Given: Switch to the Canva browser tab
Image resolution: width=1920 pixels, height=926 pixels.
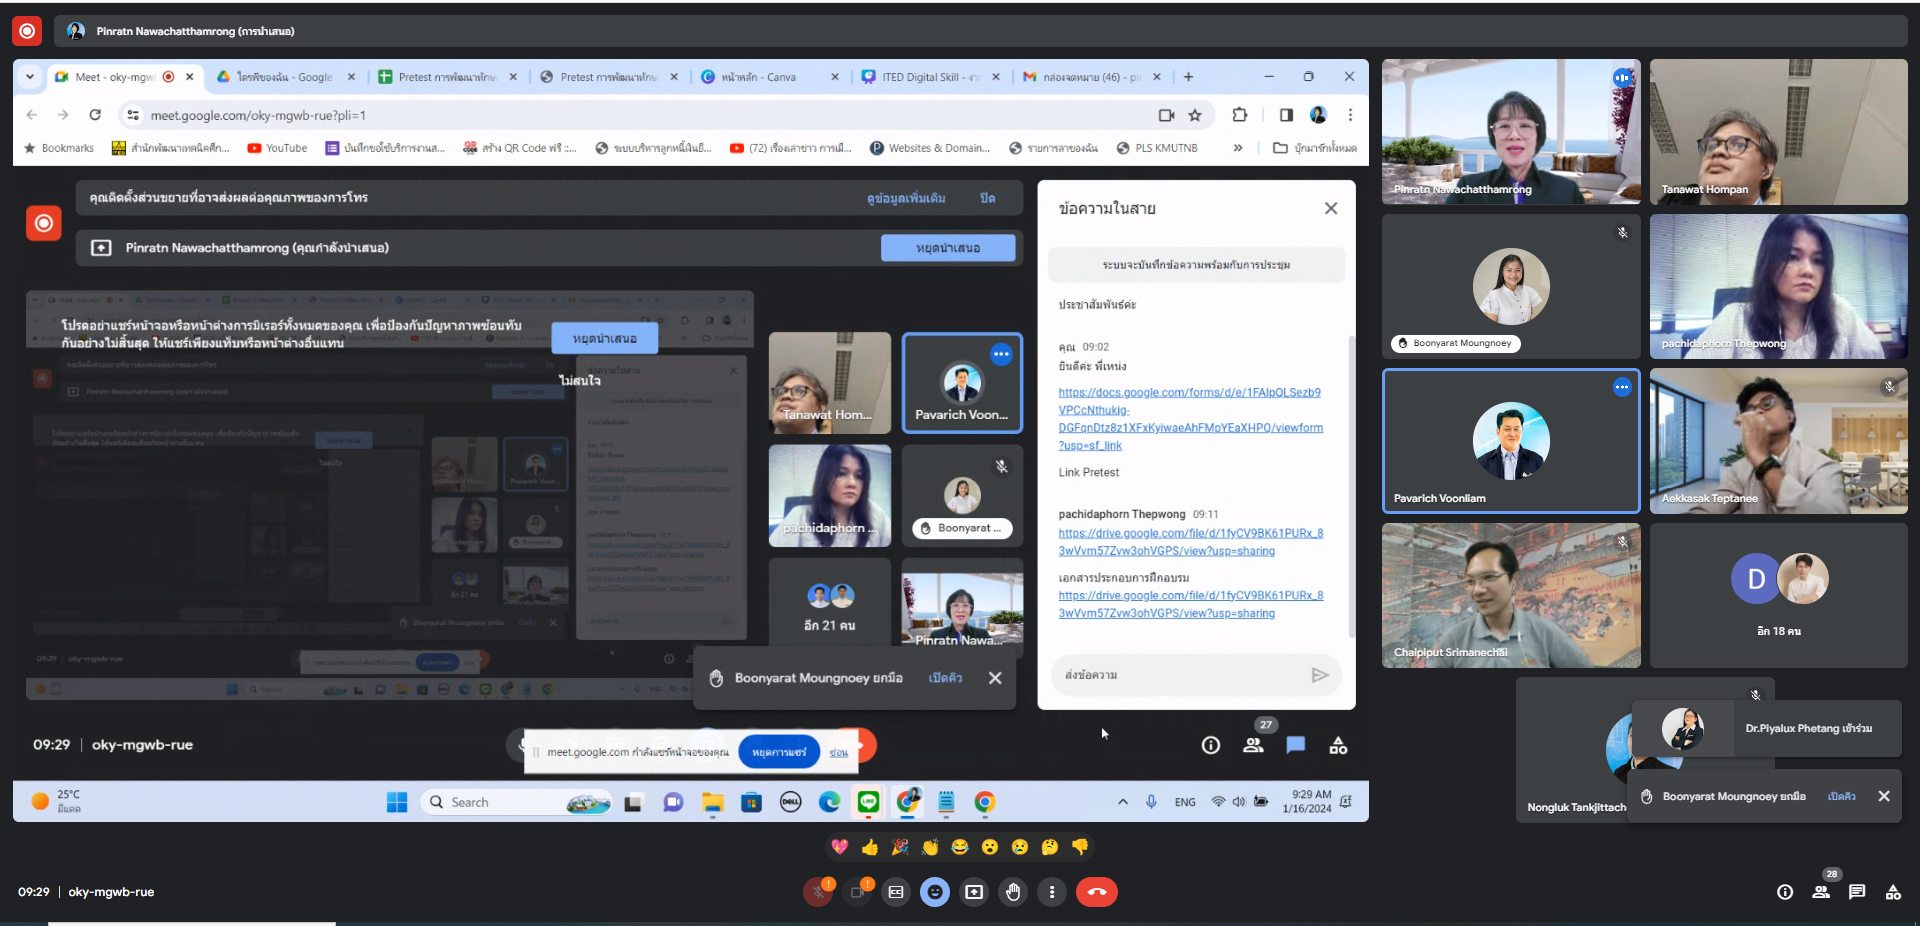Looking at the screenshot, I should click(768, 77).
